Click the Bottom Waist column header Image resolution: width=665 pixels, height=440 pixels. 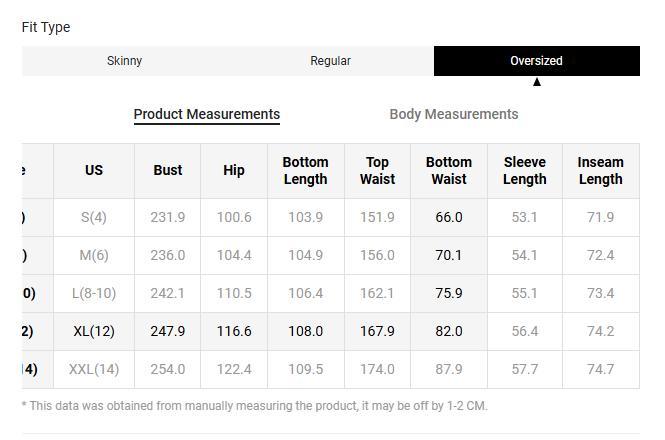pos(448,171)
